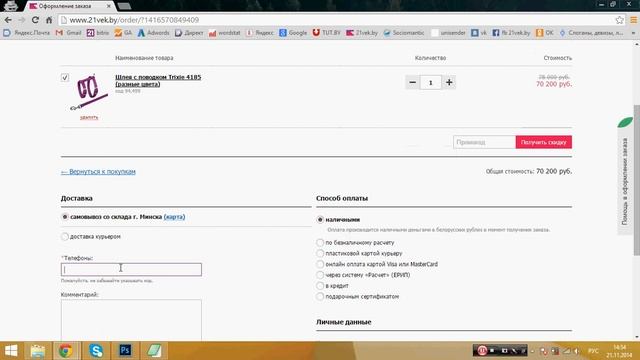Click the Промокод input field
The width and height of the screenshot is (640, 360).
click(x=484, y=142)
